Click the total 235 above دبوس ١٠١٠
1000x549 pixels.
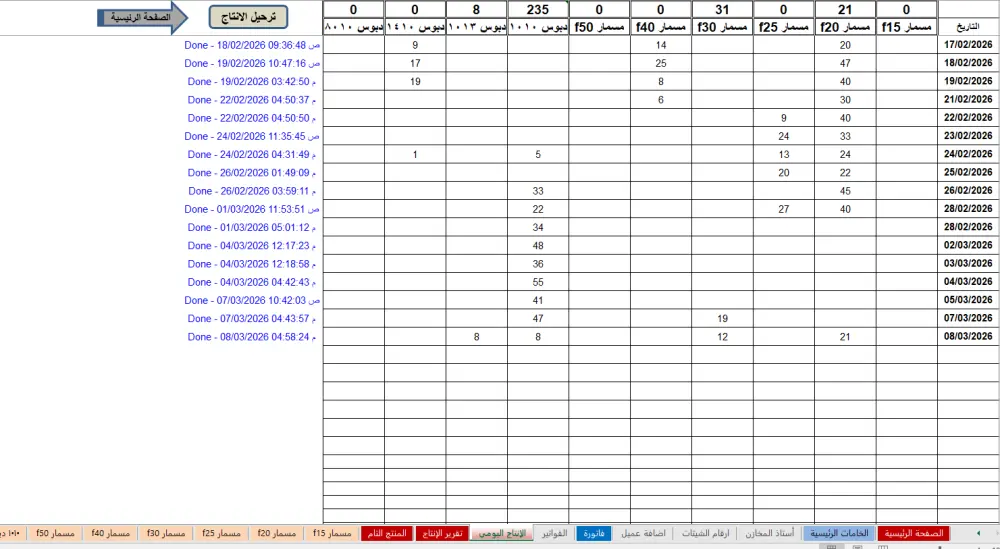coord(538,10)
